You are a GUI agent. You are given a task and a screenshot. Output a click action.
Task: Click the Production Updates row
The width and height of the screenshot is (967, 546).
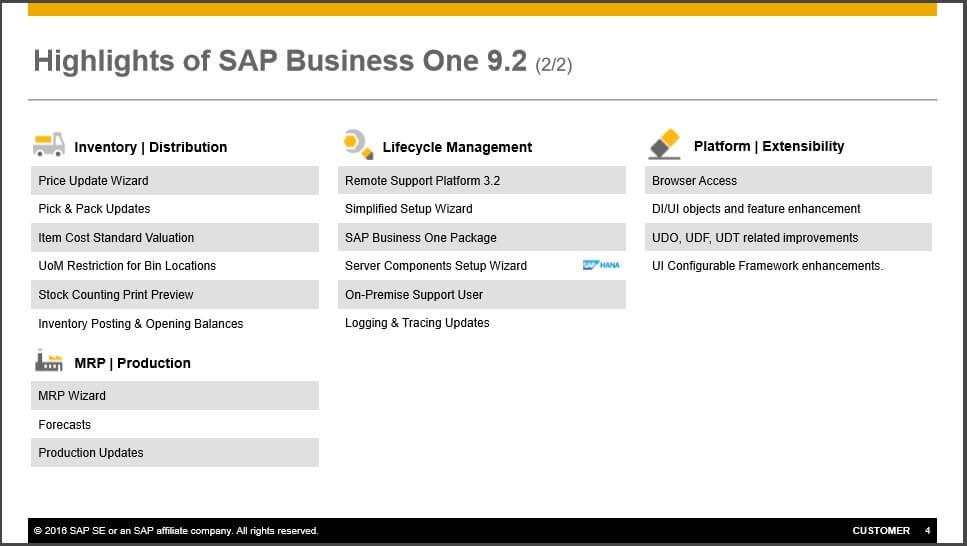click(x=175, y=452)
